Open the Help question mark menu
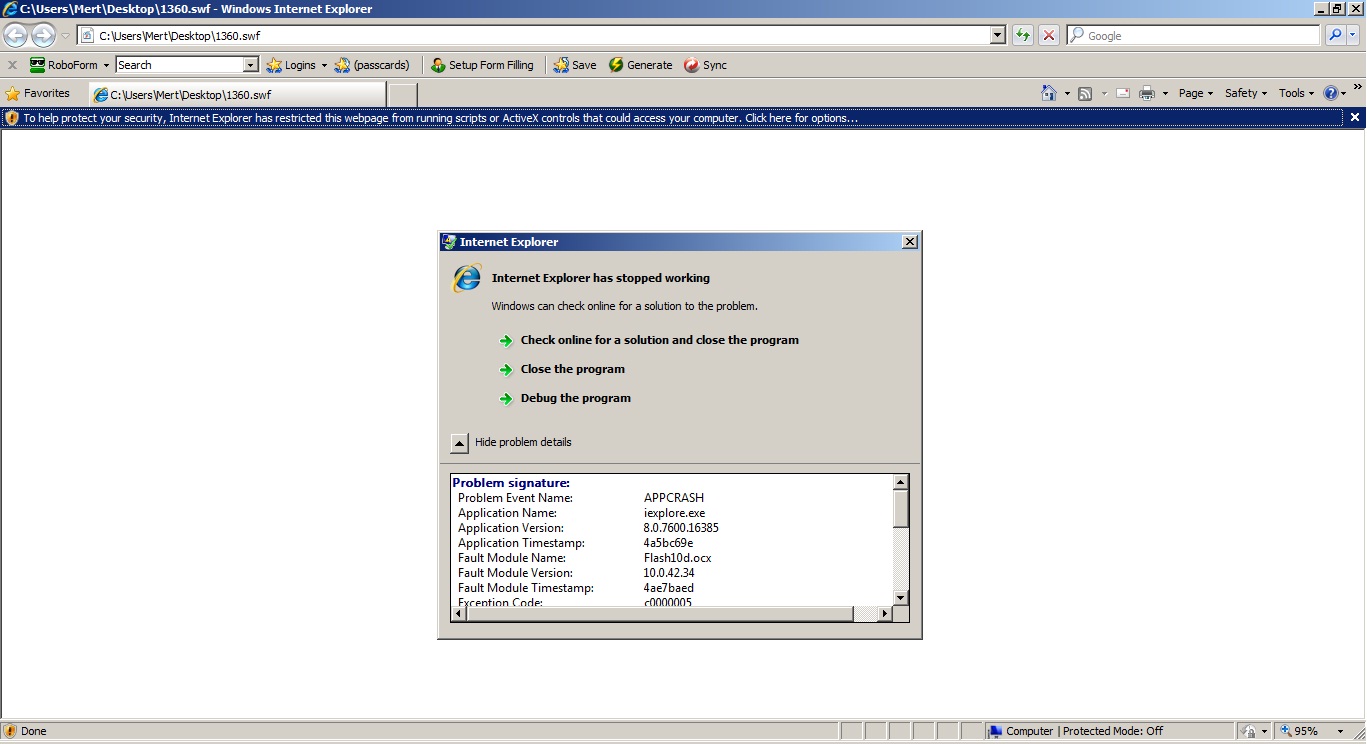Viewport: 1367px width, 744px height. (x=1334, y=94)
